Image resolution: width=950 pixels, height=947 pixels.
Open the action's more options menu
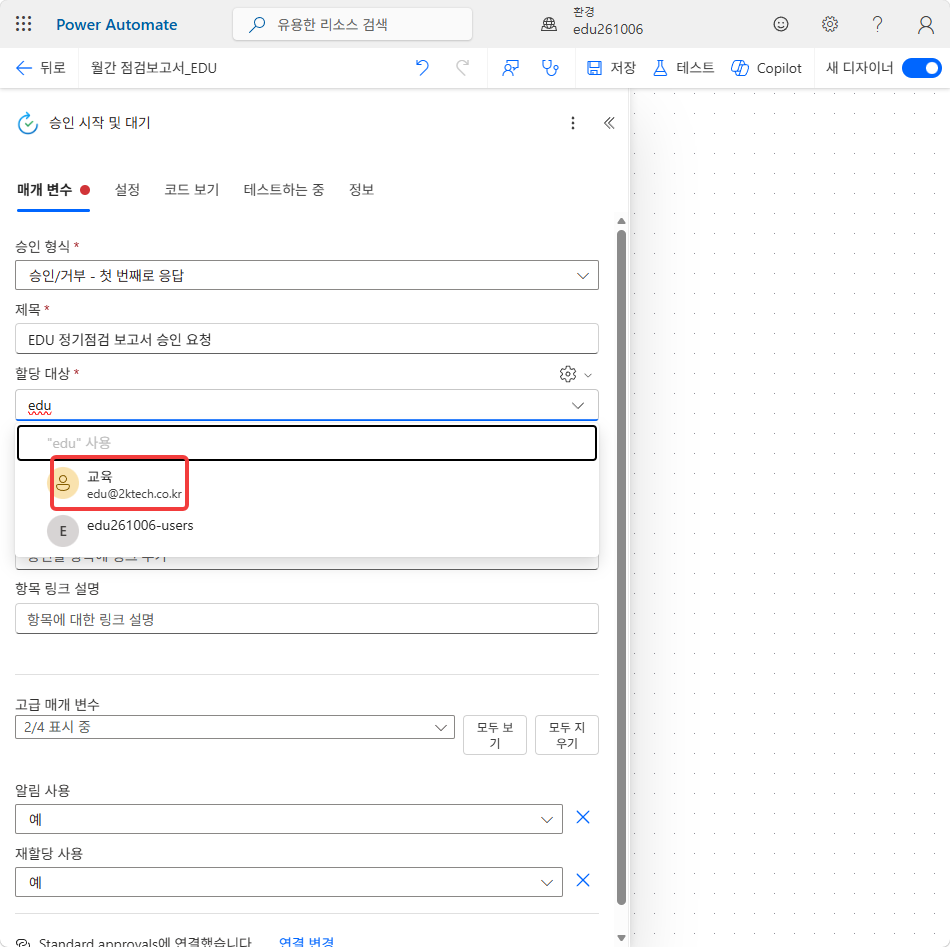573,123
